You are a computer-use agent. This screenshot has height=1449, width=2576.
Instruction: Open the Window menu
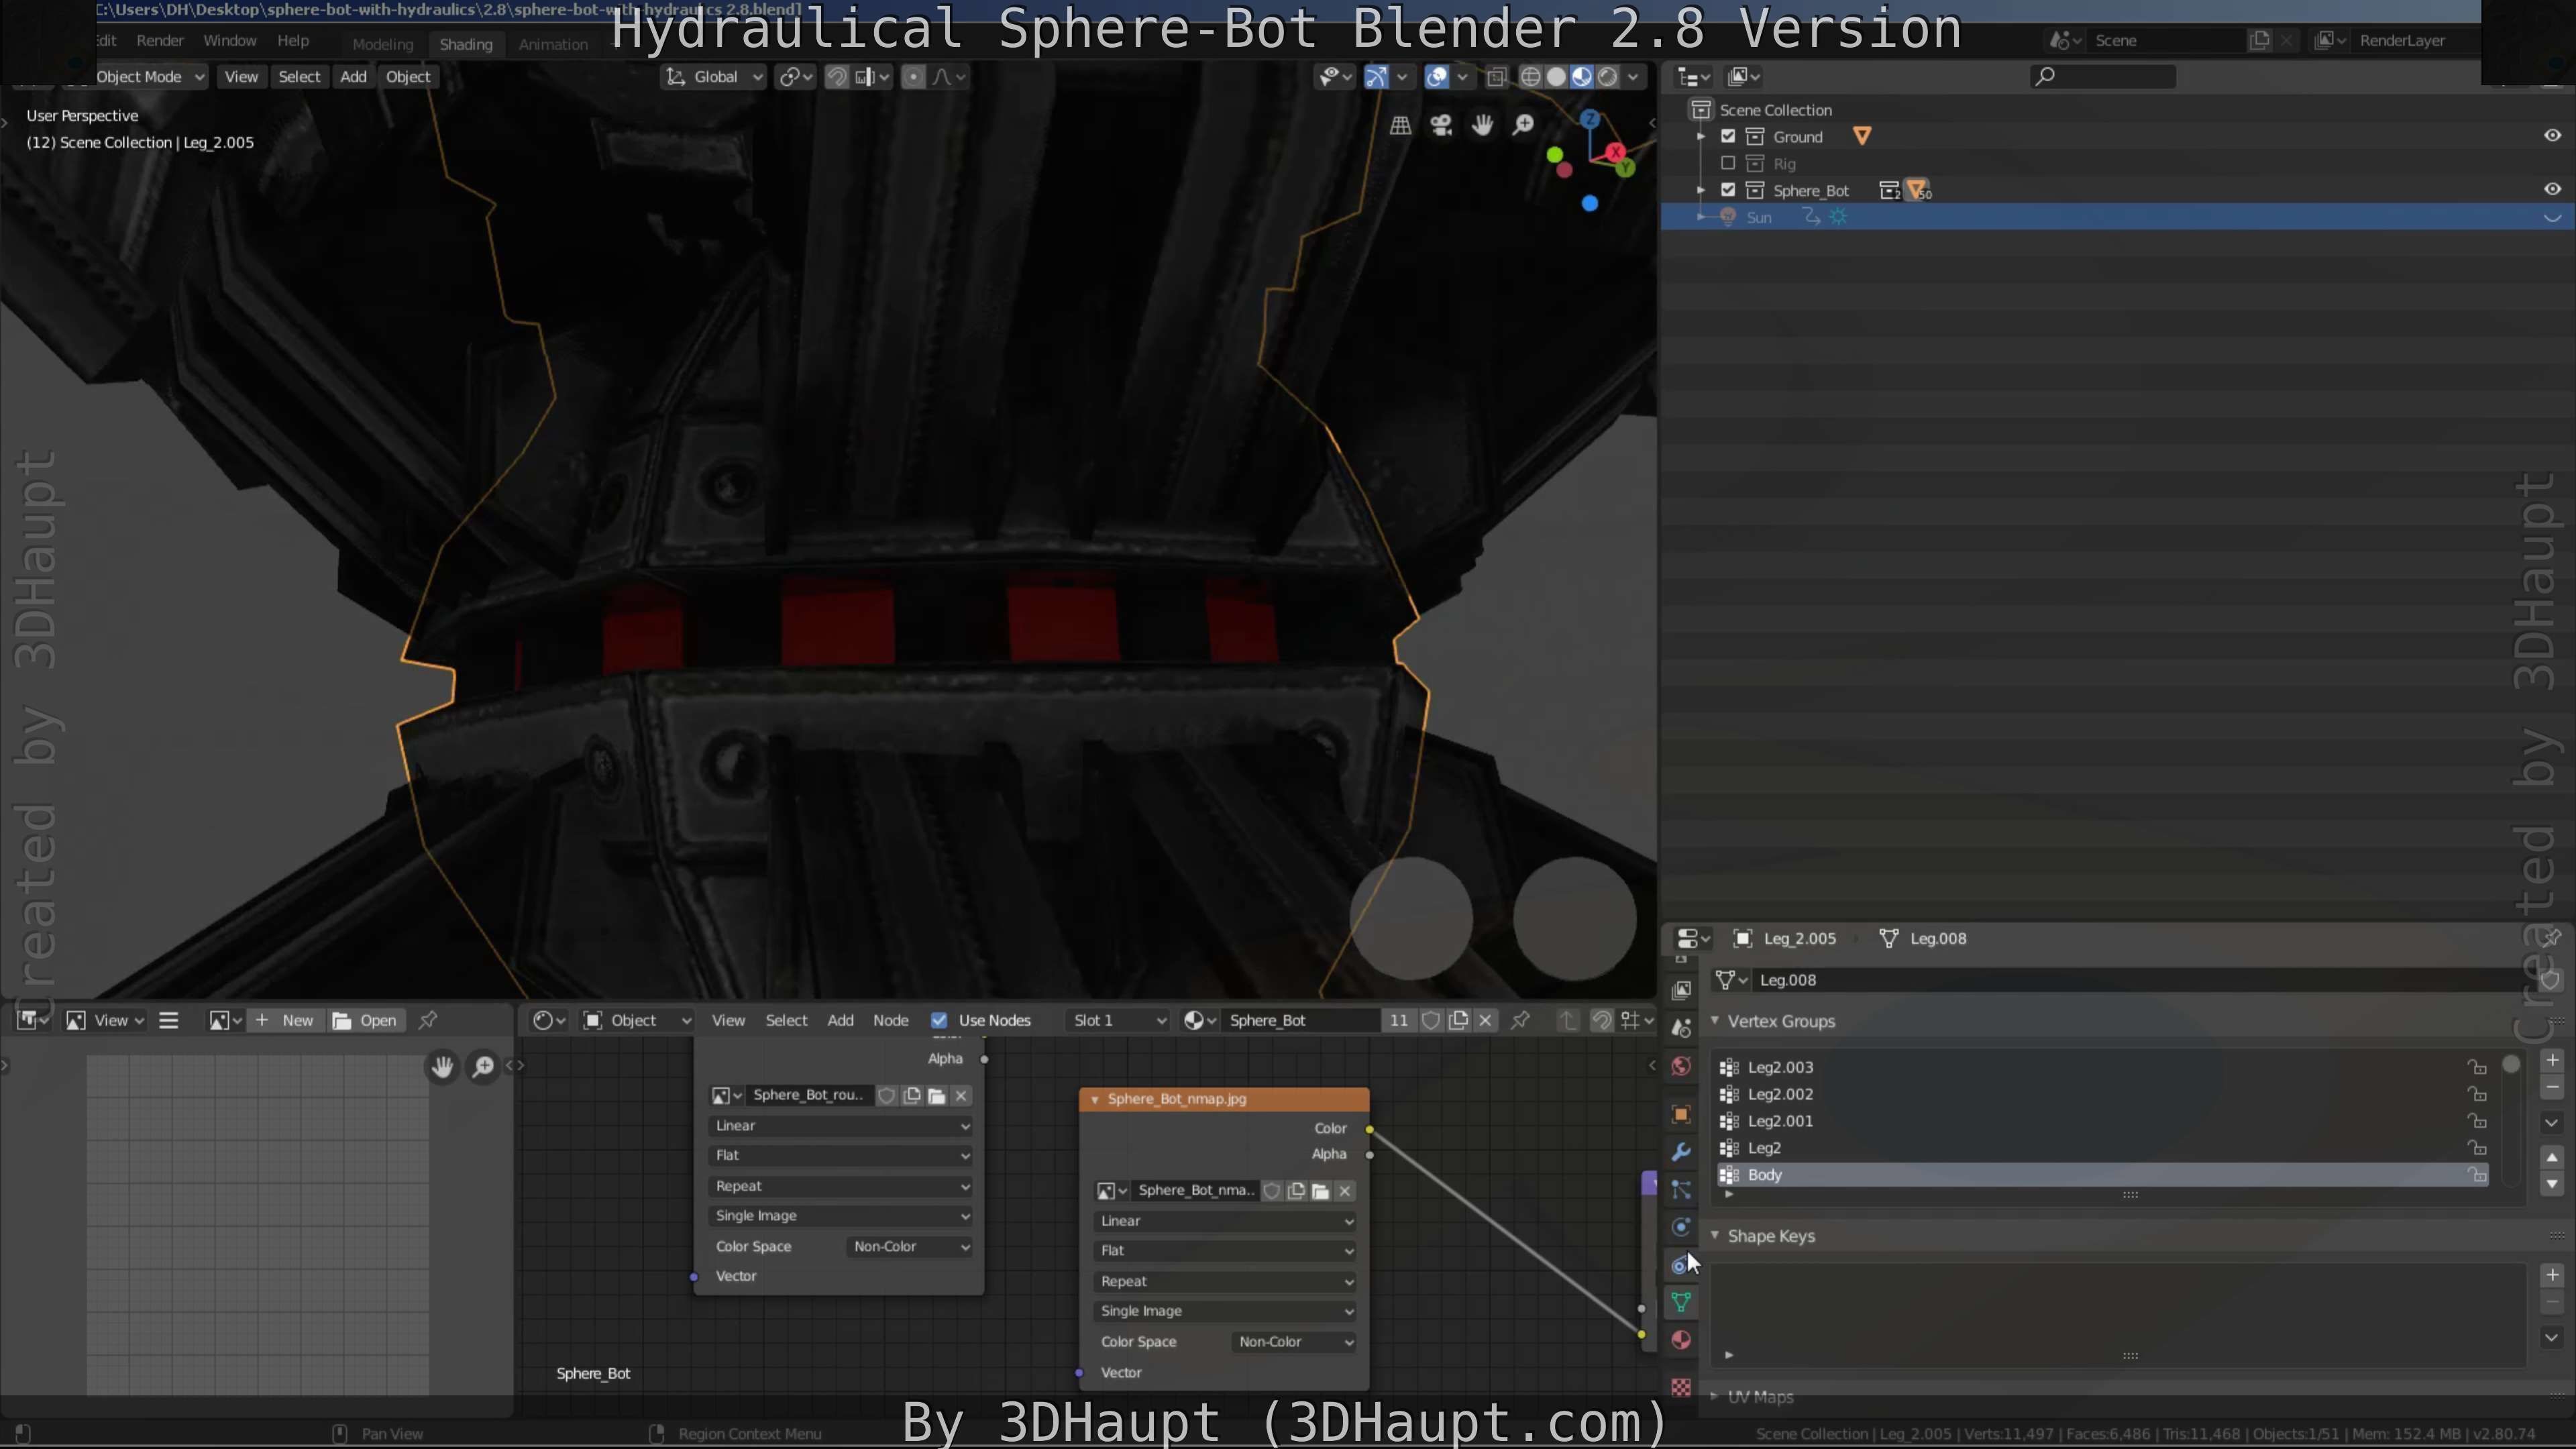[230, 41]
